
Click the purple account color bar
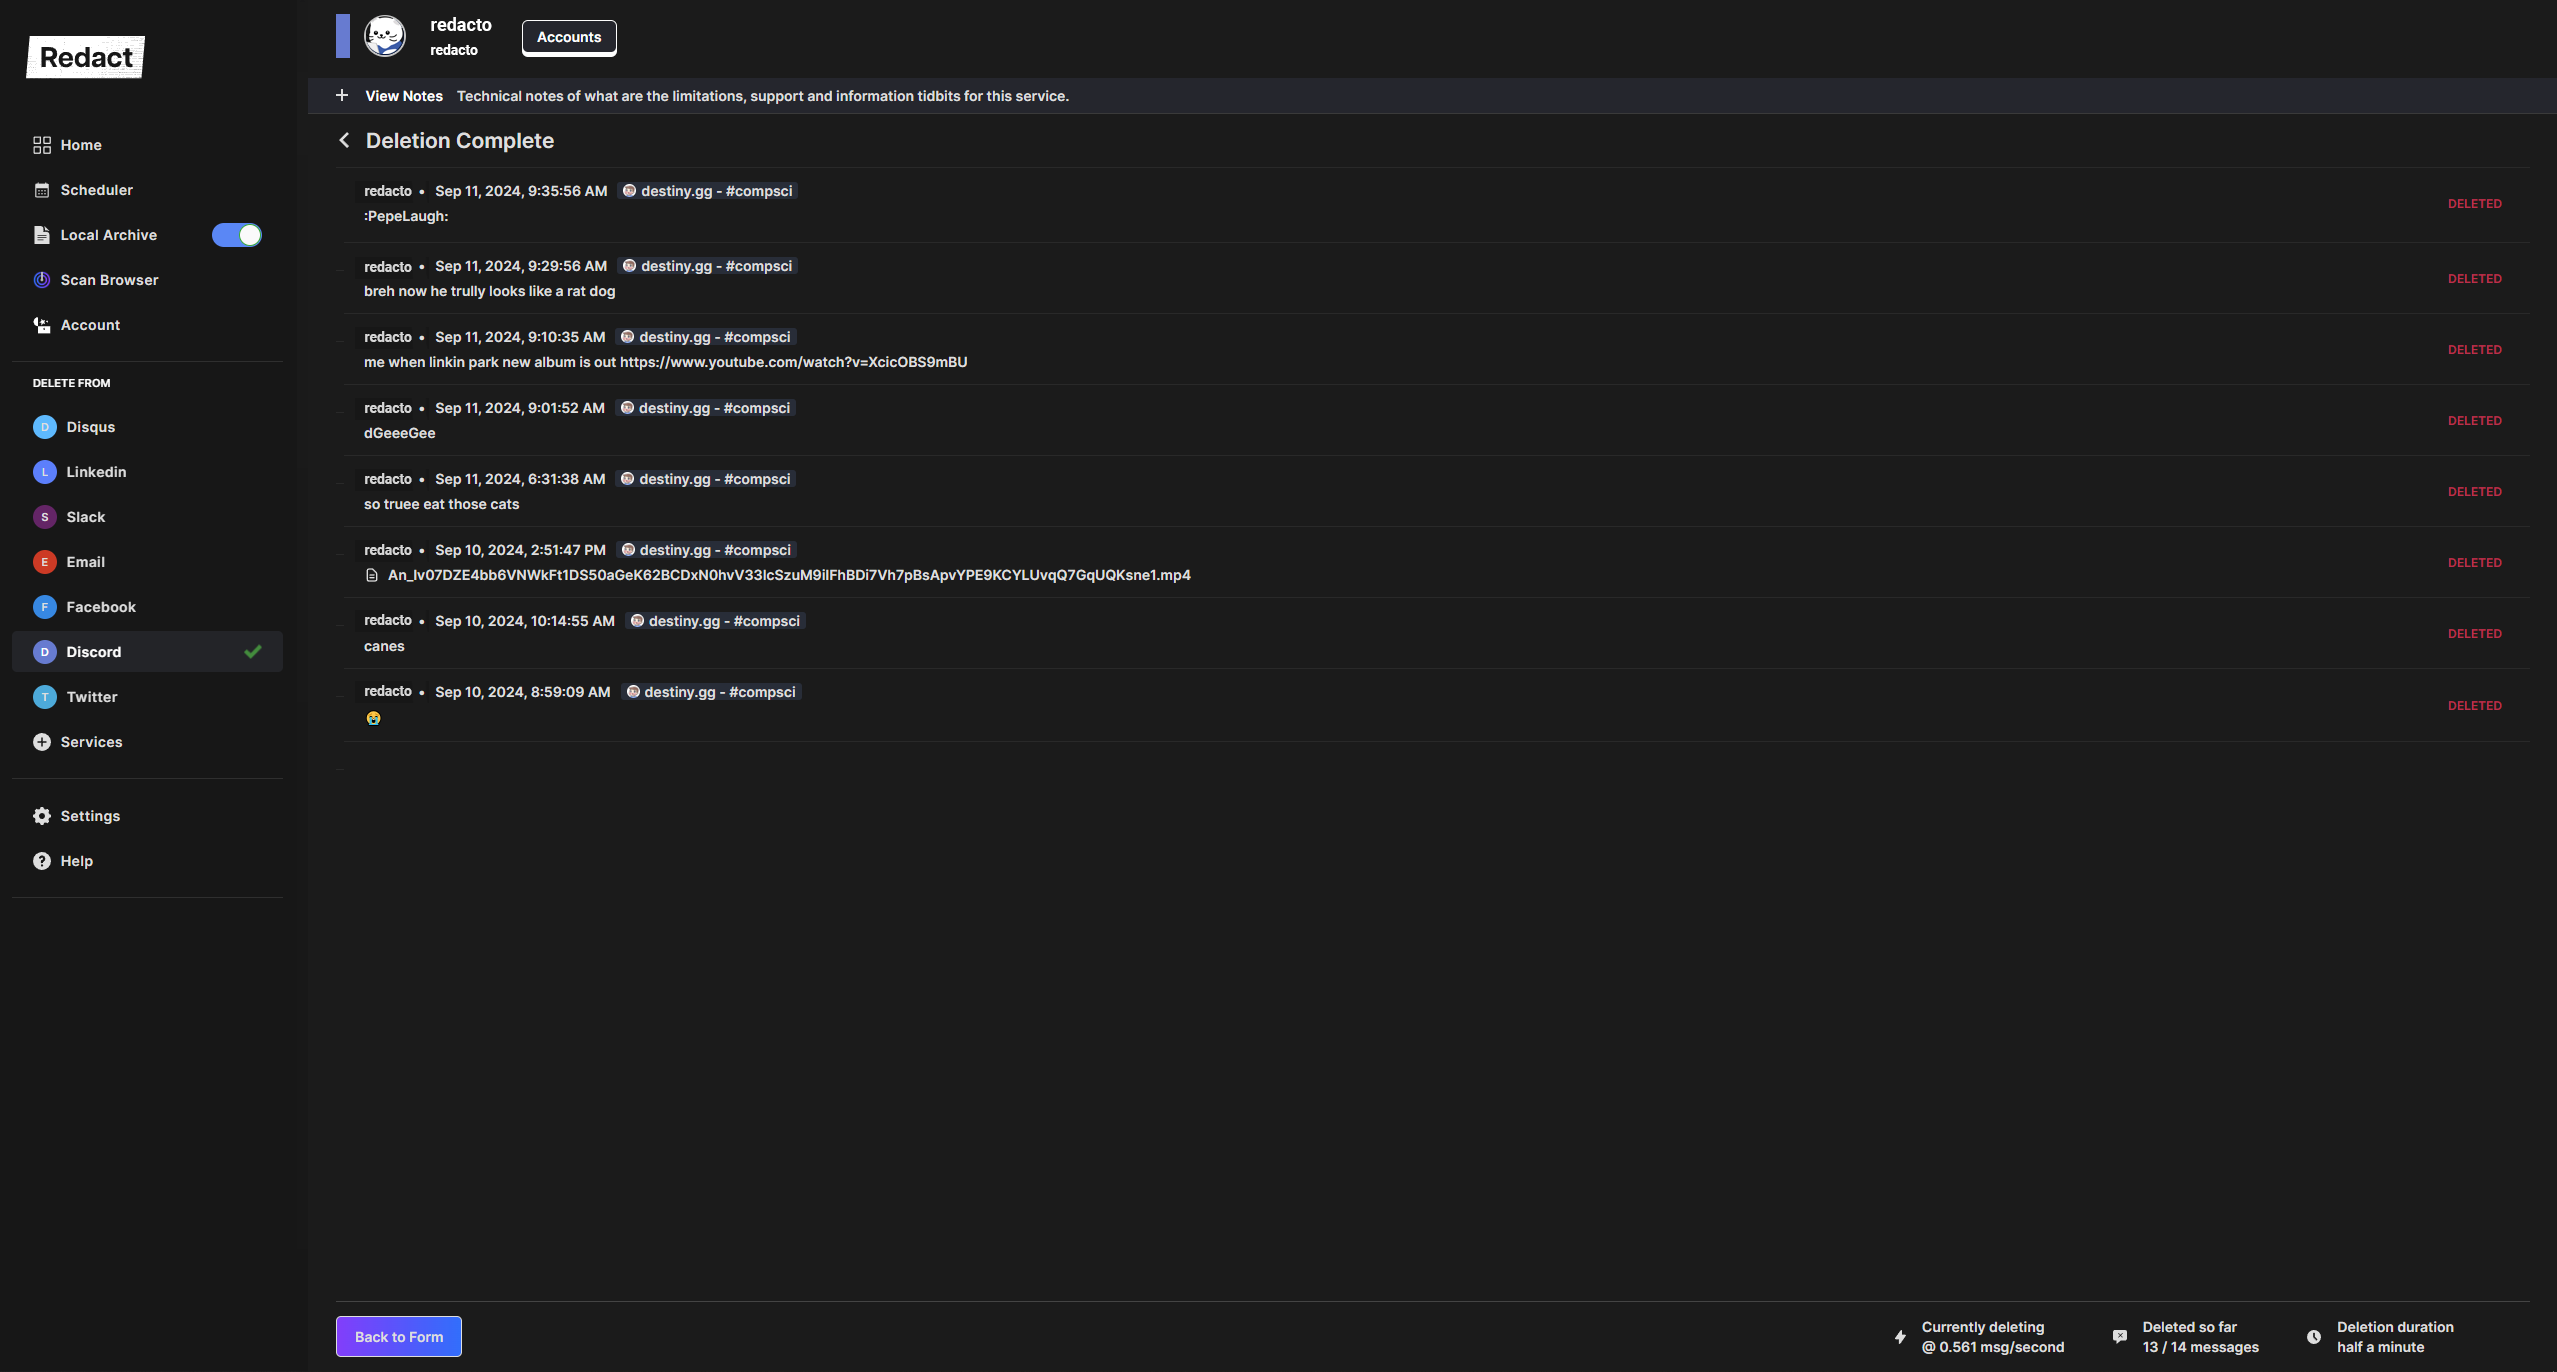[x=343, y=36]
